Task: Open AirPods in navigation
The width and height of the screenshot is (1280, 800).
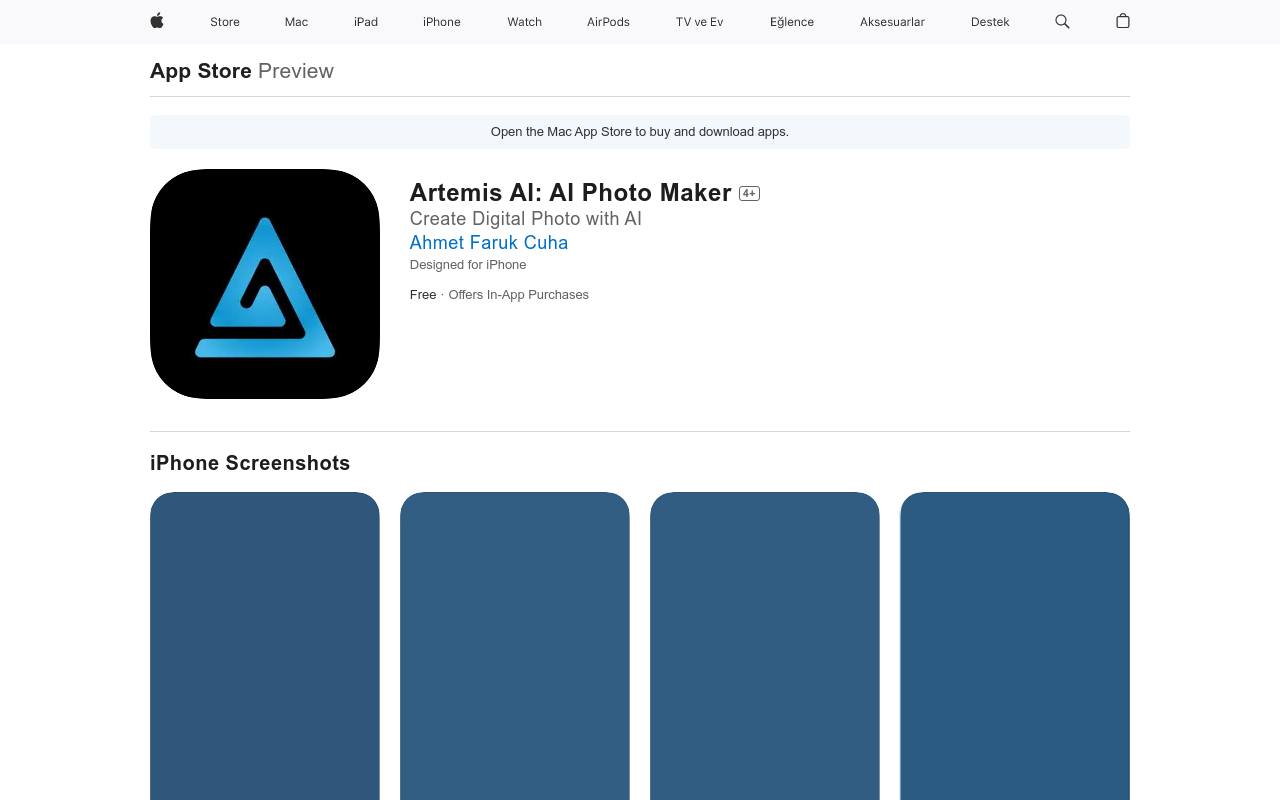Action: click(x=608, y=22)
